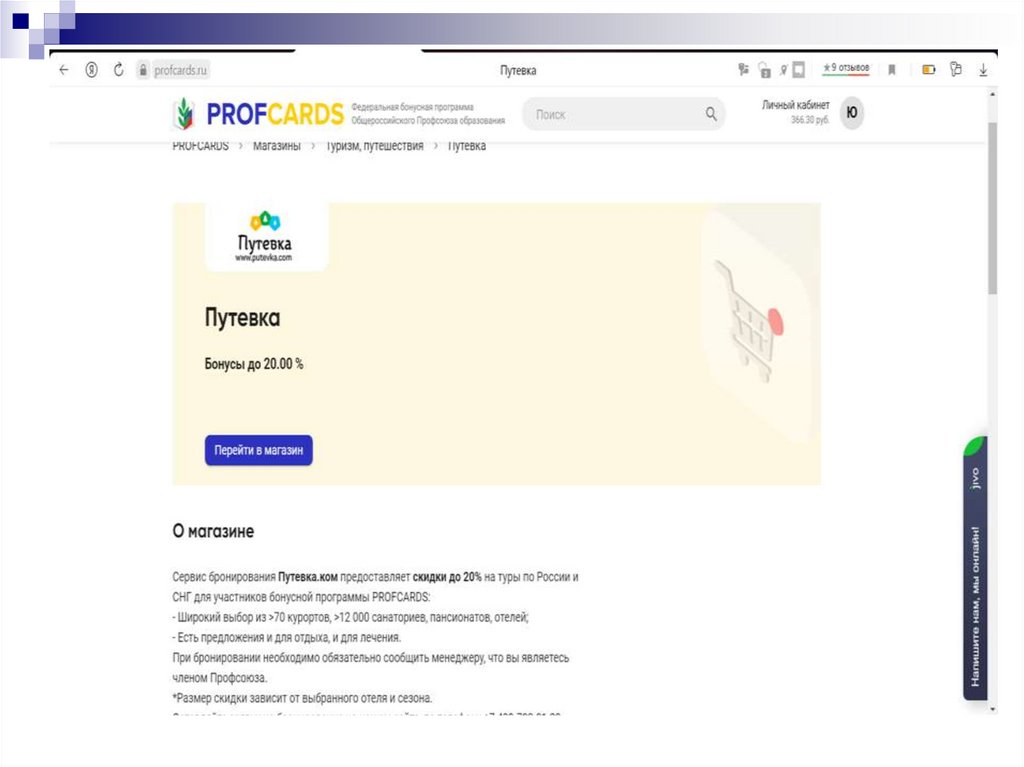The height and width of the screenshot is (767, 1024).
Task: Bookmark the page with the bookmark icon
Action: coord(891,70)
